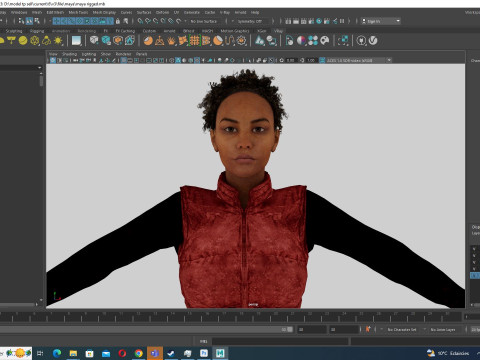Open the No Live Surface field
The image size is (480, 360).
[x=204, y=21]
